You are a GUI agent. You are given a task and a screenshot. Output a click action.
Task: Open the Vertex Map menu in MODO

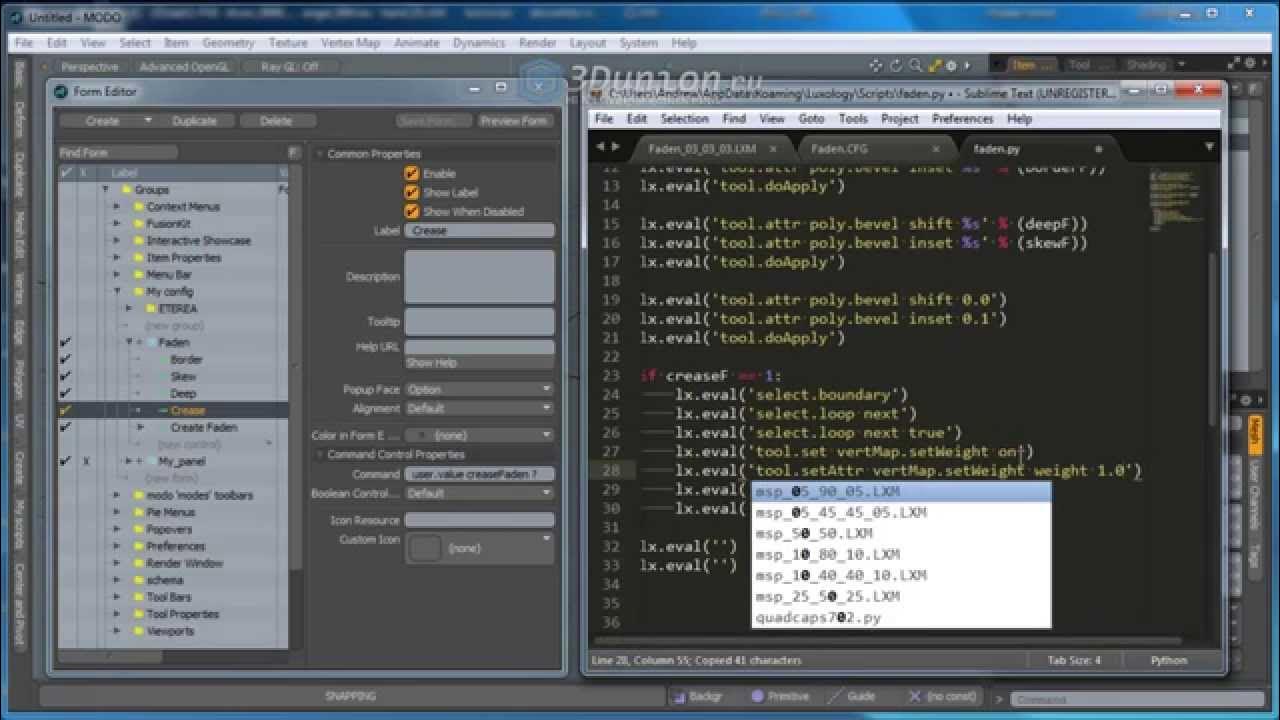350,43
